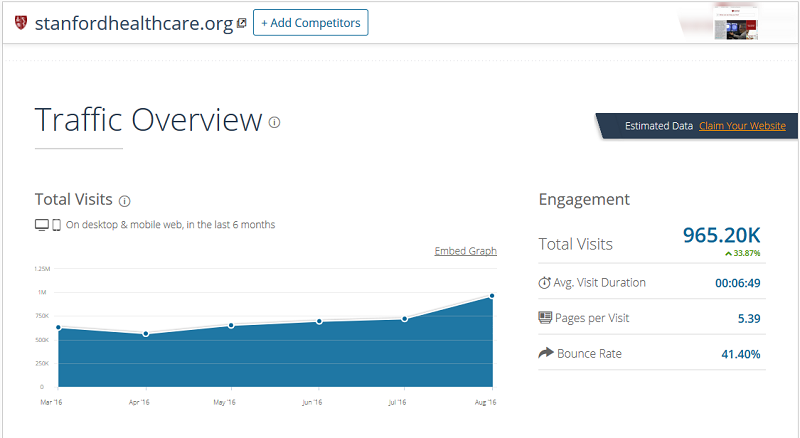Click the mobile phone icon
The width and height of the screenshot is (800, 438).
[x=57, y=225]
